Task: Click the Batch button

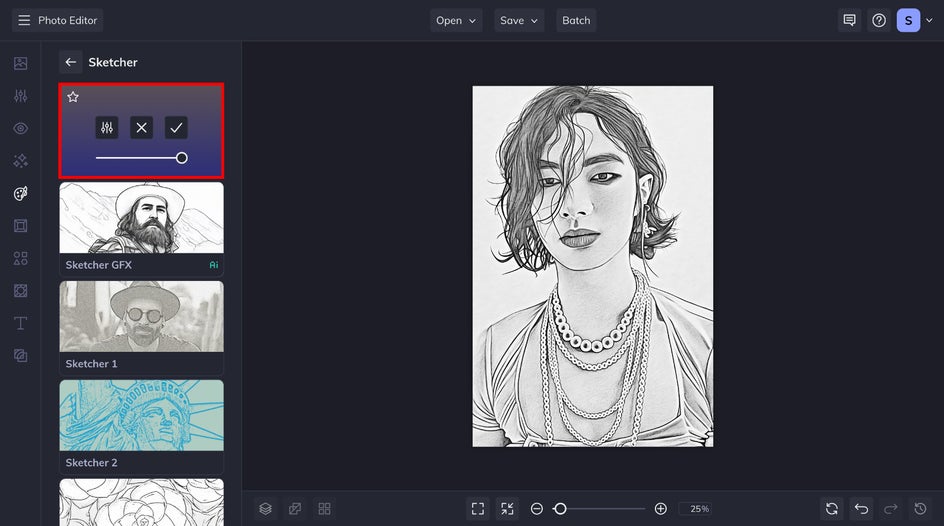Action: pyautogui.click(x=576, y=20)
